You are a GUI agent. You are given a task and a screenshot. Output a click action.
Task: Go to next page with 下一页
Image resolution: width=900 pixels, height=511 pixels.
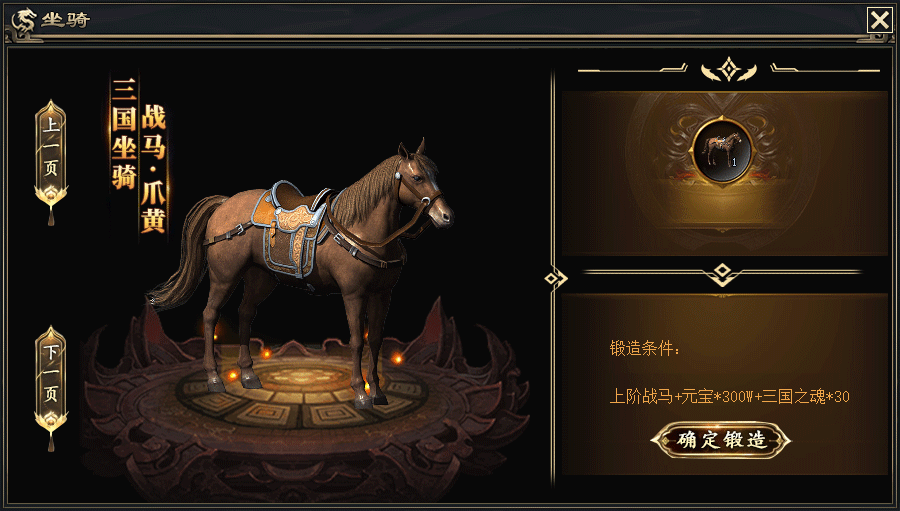[x=51, y=374]
